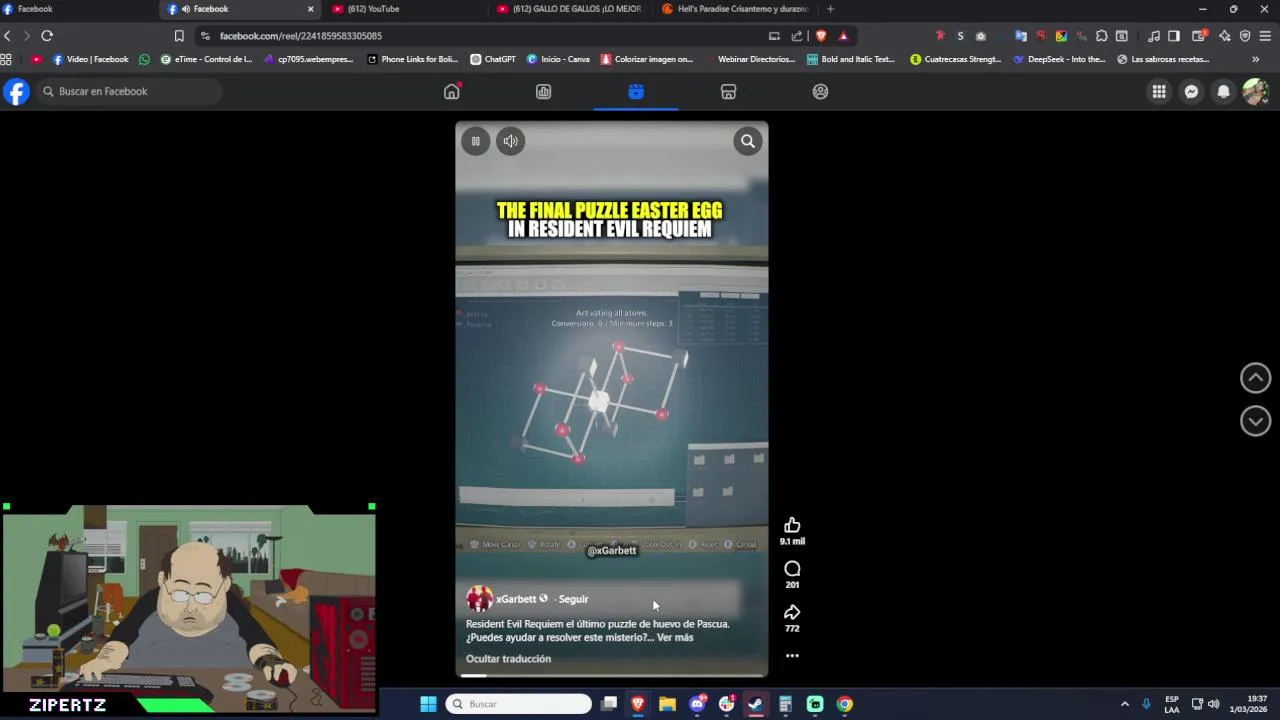This screenshot has height=720, width=1280.
Task: Expand the caption with Ver más
Action: point(675,638)
